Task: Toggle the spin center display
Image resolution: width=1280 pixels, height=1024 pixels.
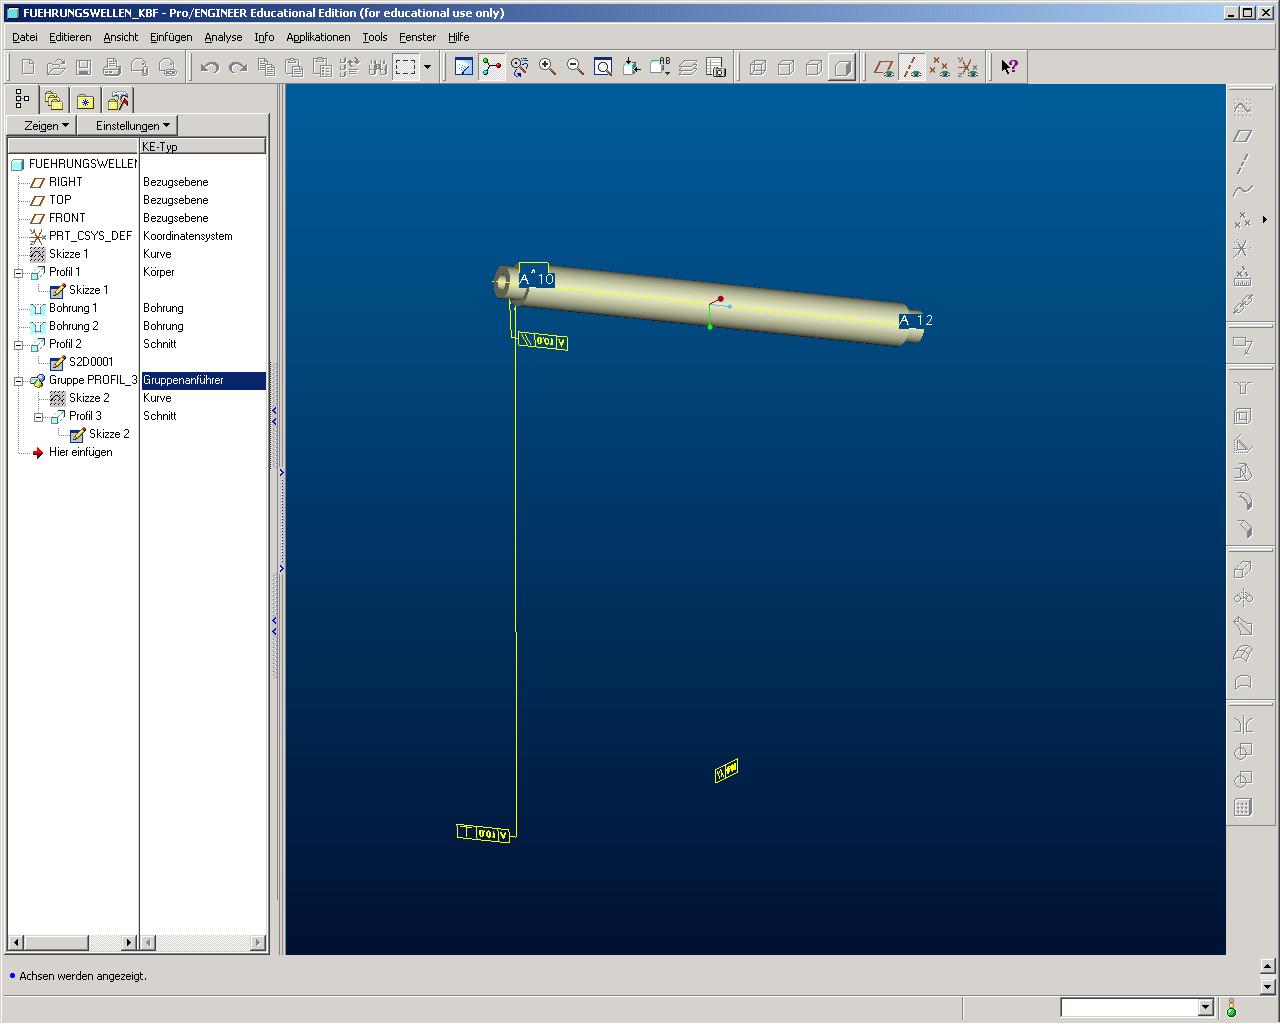Action: tap(492, 67)
